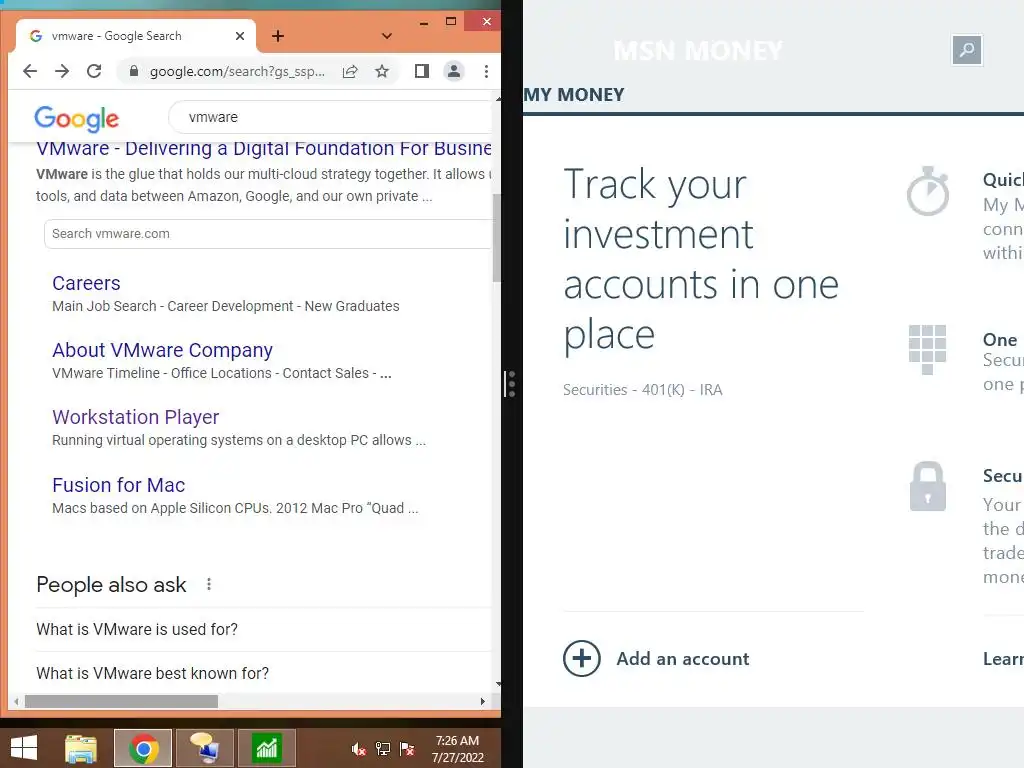
Task: Click the horizontal scrollbar right arrow
Action: pos(483,701)
